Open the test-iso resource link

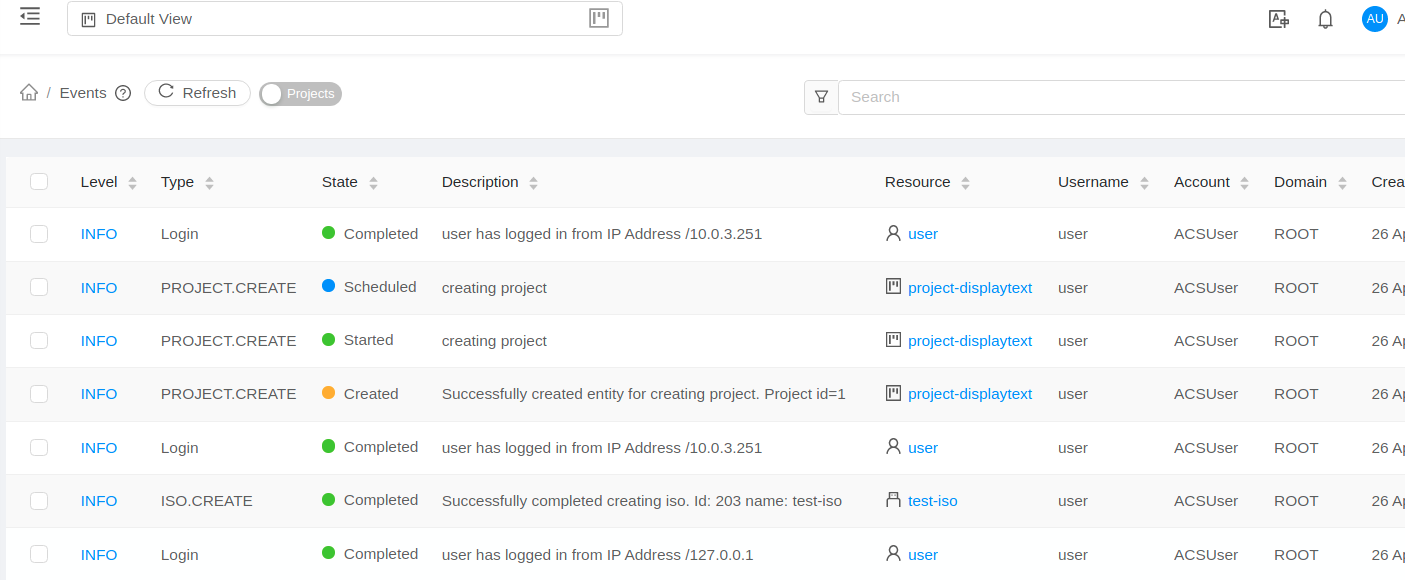pos(933,501)
